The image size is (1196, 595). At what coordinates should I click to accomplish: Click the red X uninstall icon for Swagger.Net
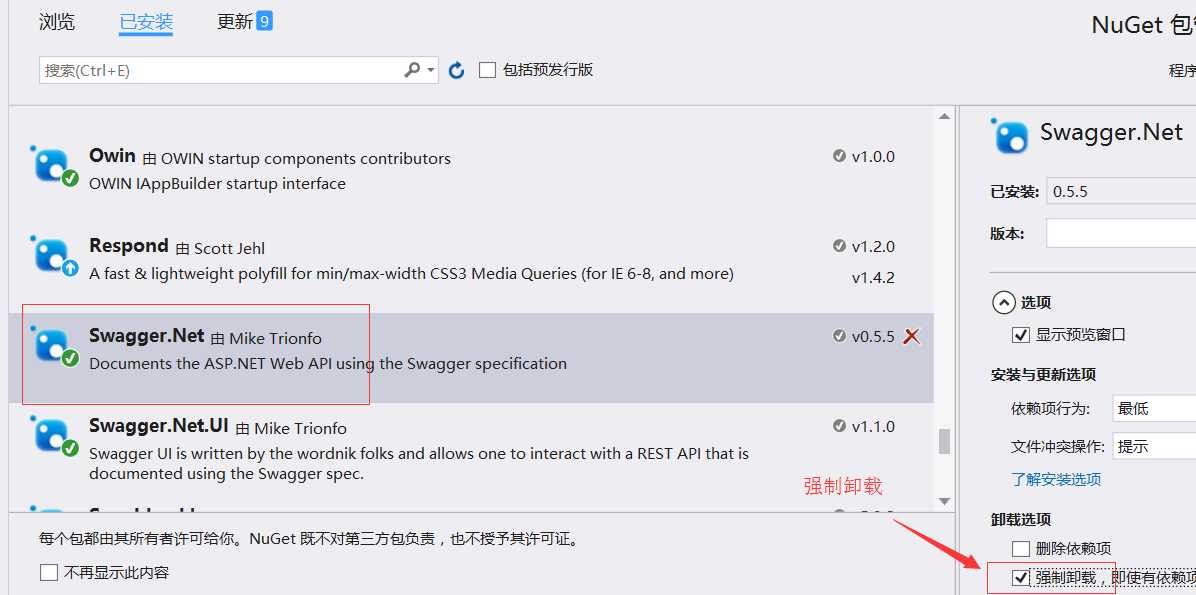coord(911,336)
